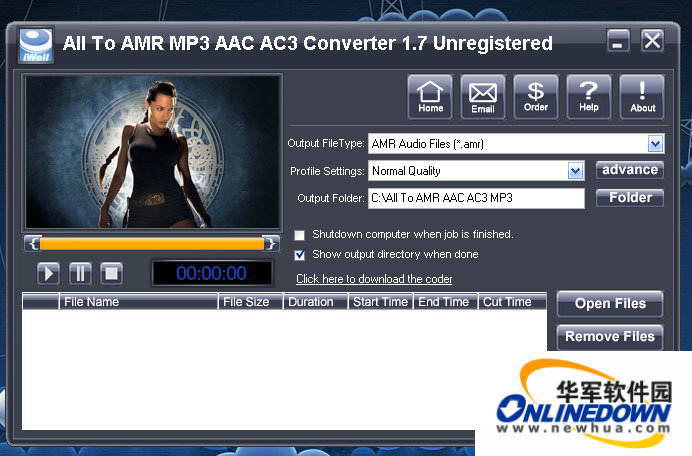This screenshot has height=456, width=692.
Task: Click the Open Files button
Action: pyautogui.click(x=610, y=304)
